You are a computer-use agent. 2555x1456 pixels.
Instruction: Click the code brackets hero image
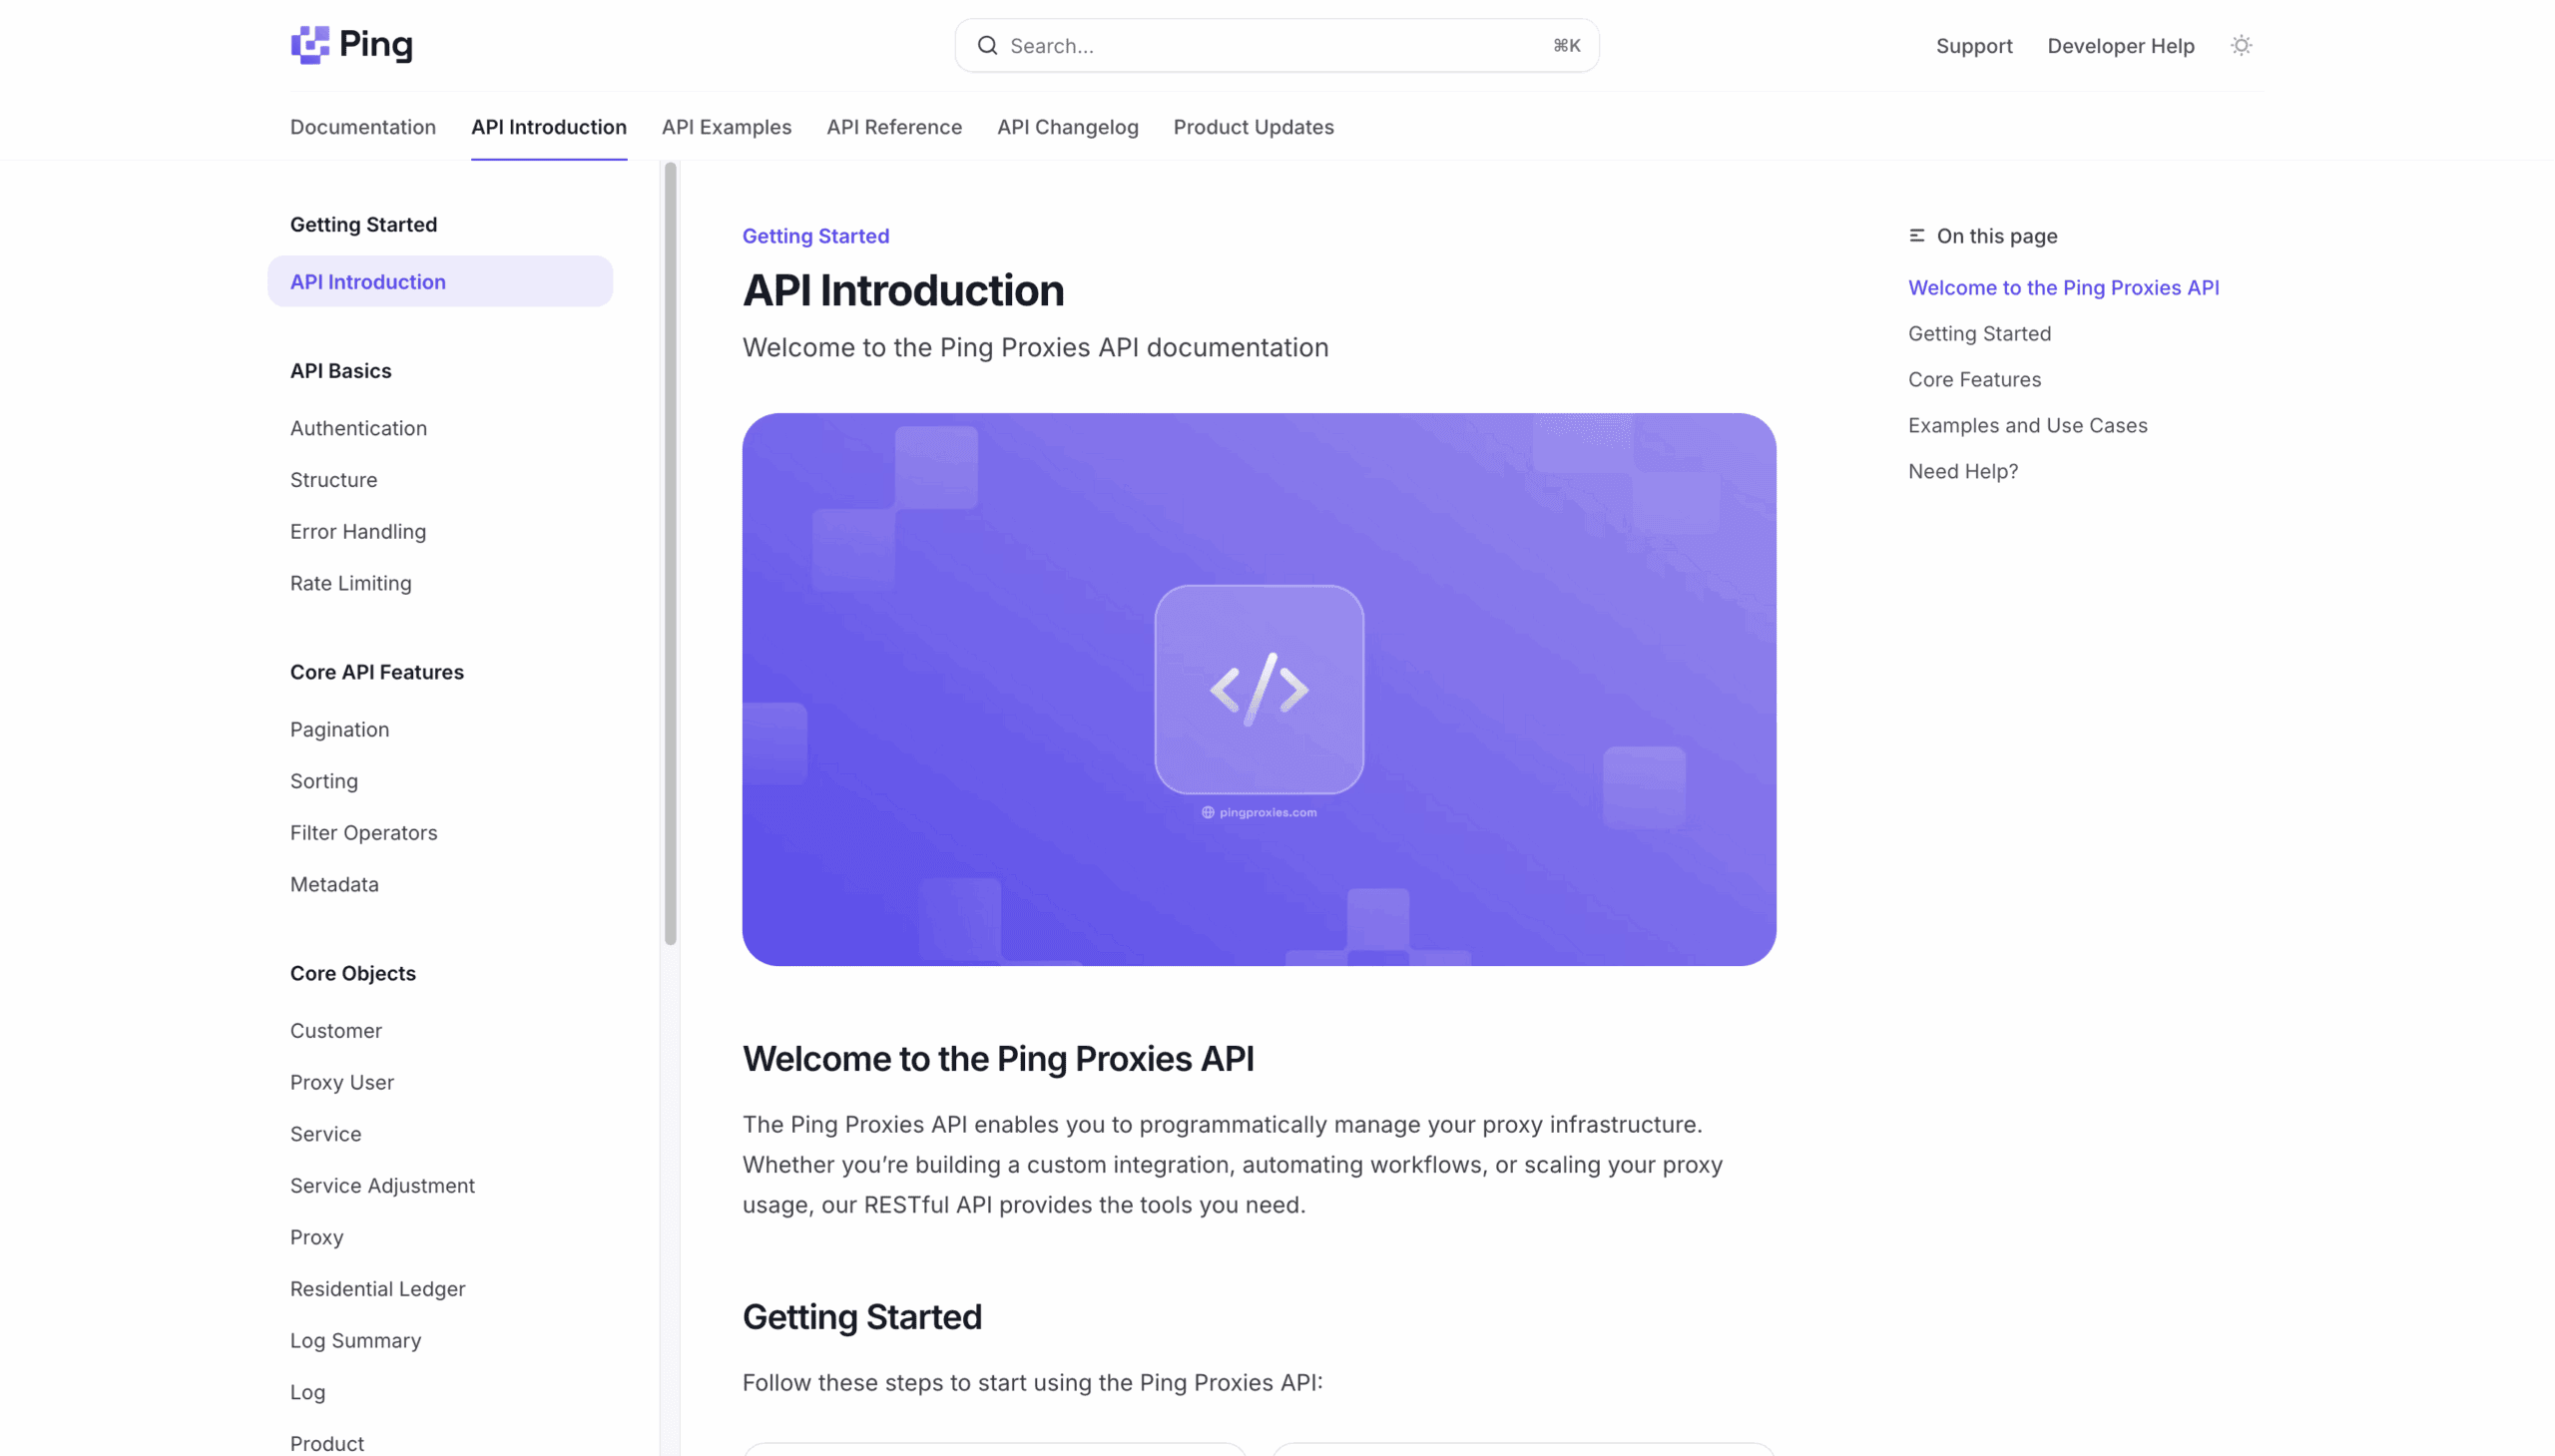pos(1259,689)
